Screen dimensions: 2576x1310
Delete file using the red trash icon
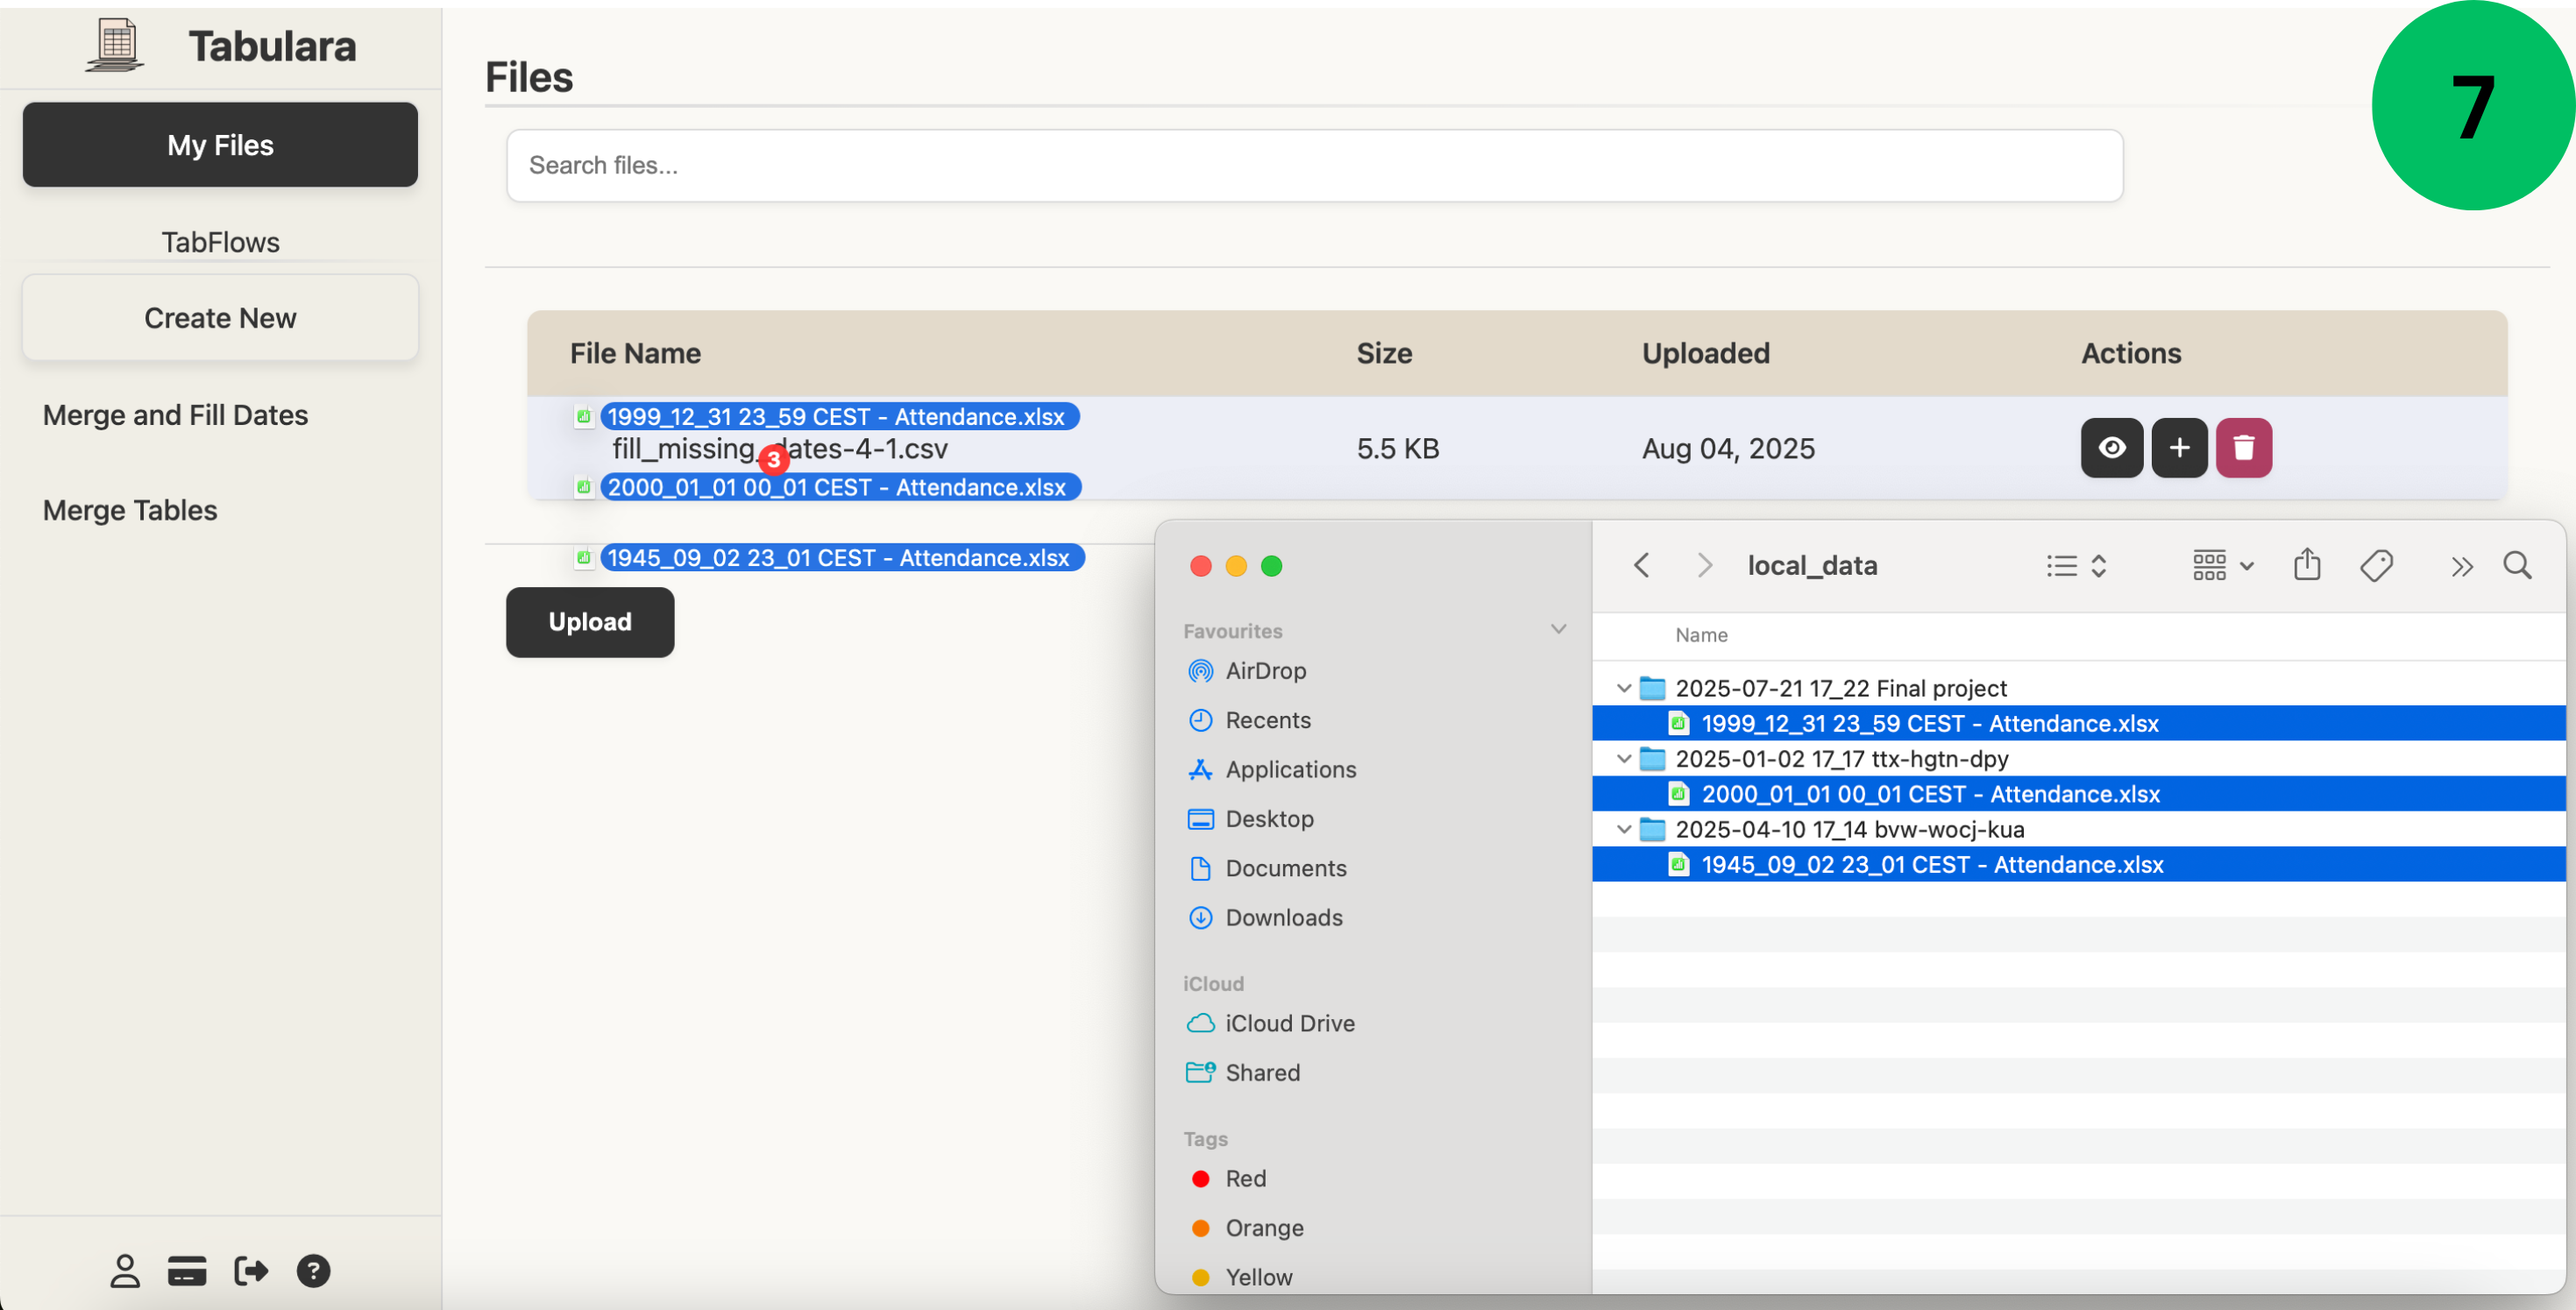[x=2243, y=448]
